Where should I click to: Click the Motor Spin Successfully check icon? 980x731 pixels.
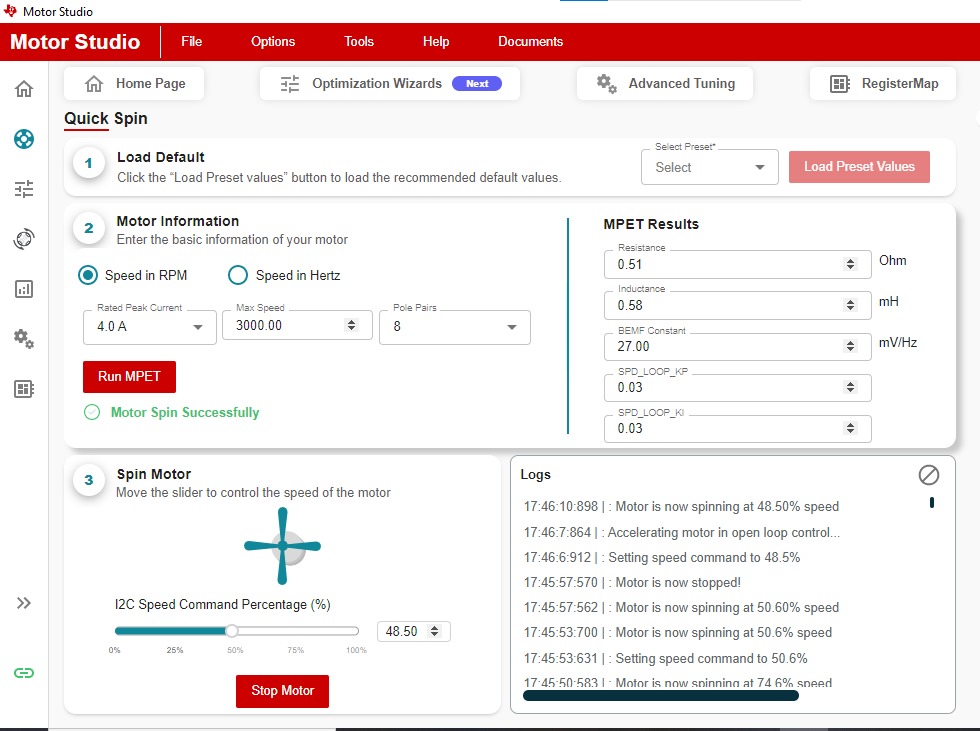92,412
